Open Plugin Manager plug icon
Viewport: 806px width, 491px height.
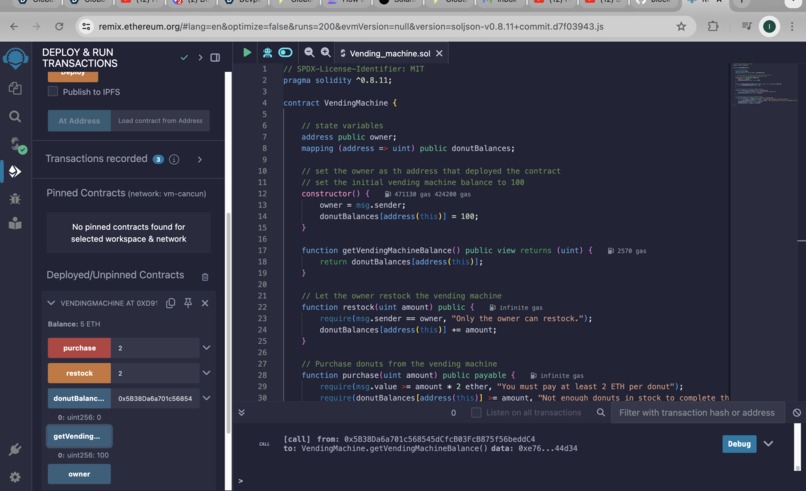(x=15, y=449)
